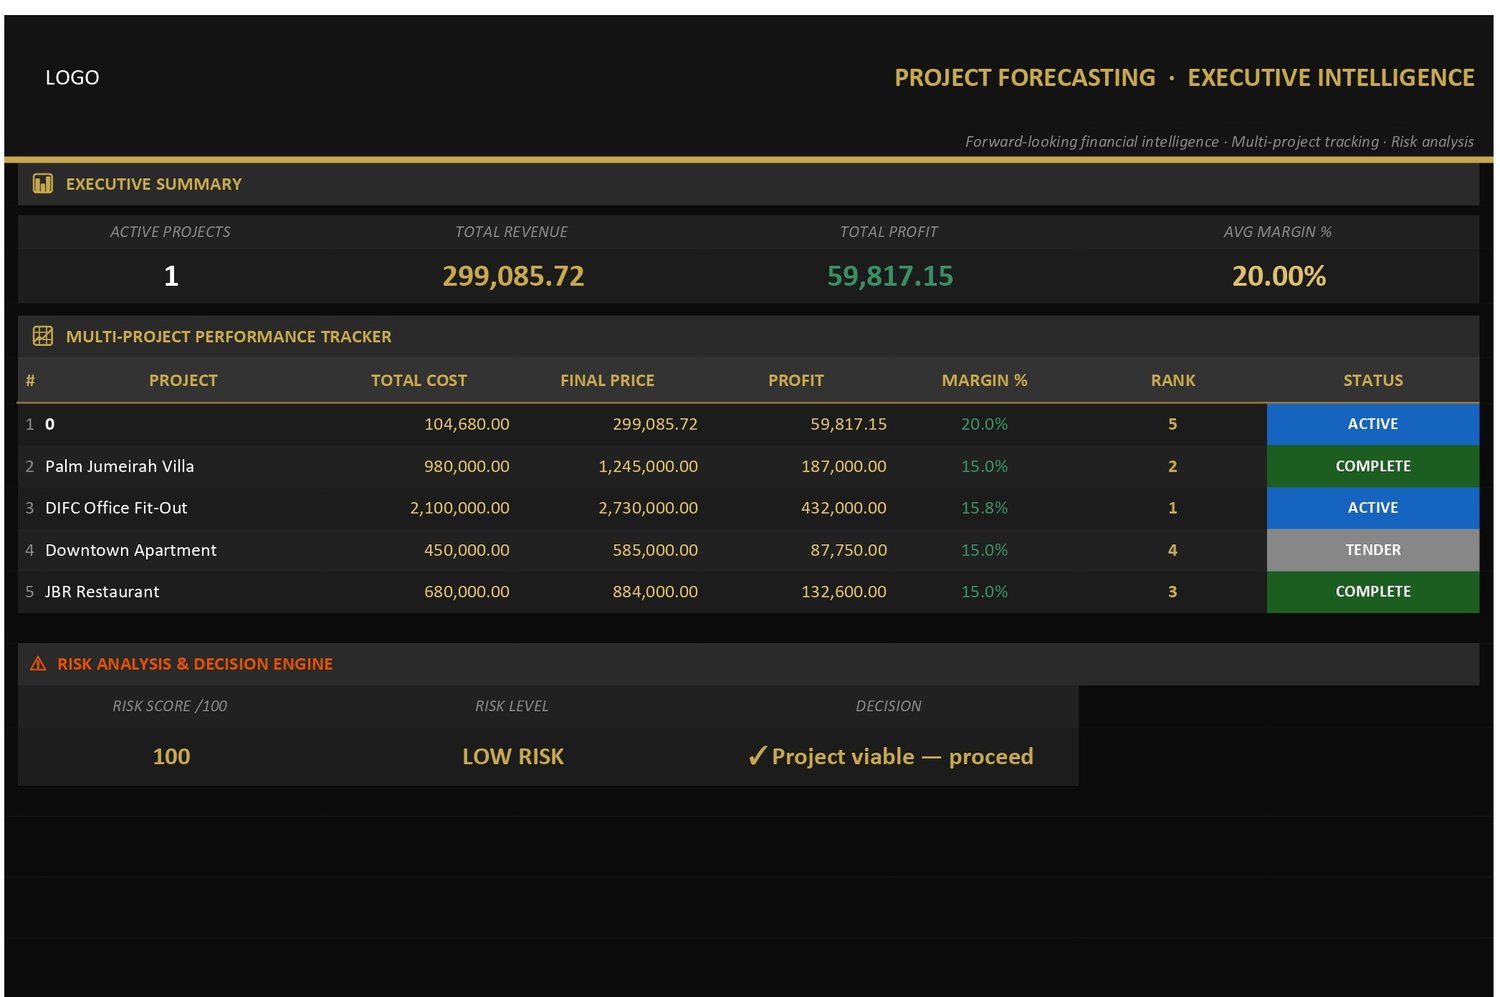This screenshot has height=997, width=1500.
Task: Click total cost value 680,000.00
Action: (x=467, y=592)
